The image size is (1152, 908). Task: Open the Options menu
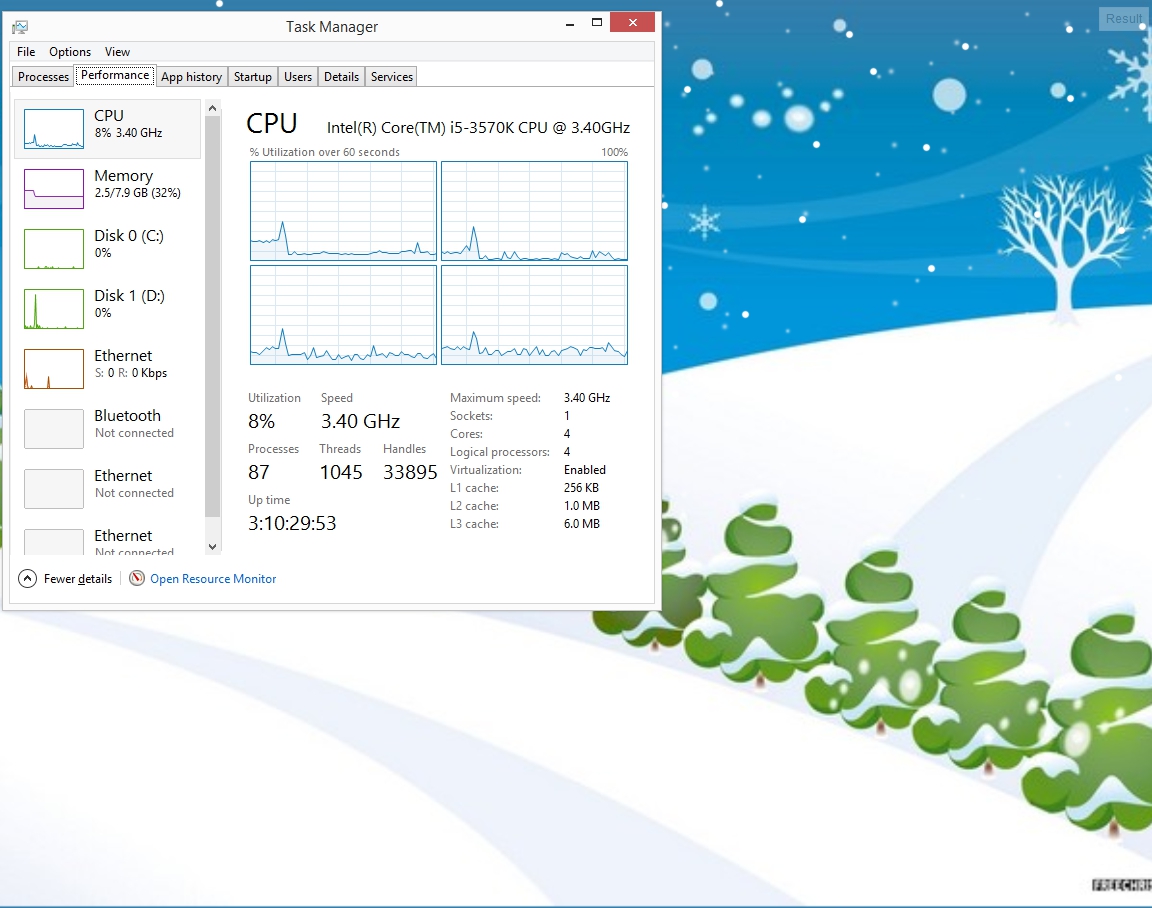tap(70, 52)
